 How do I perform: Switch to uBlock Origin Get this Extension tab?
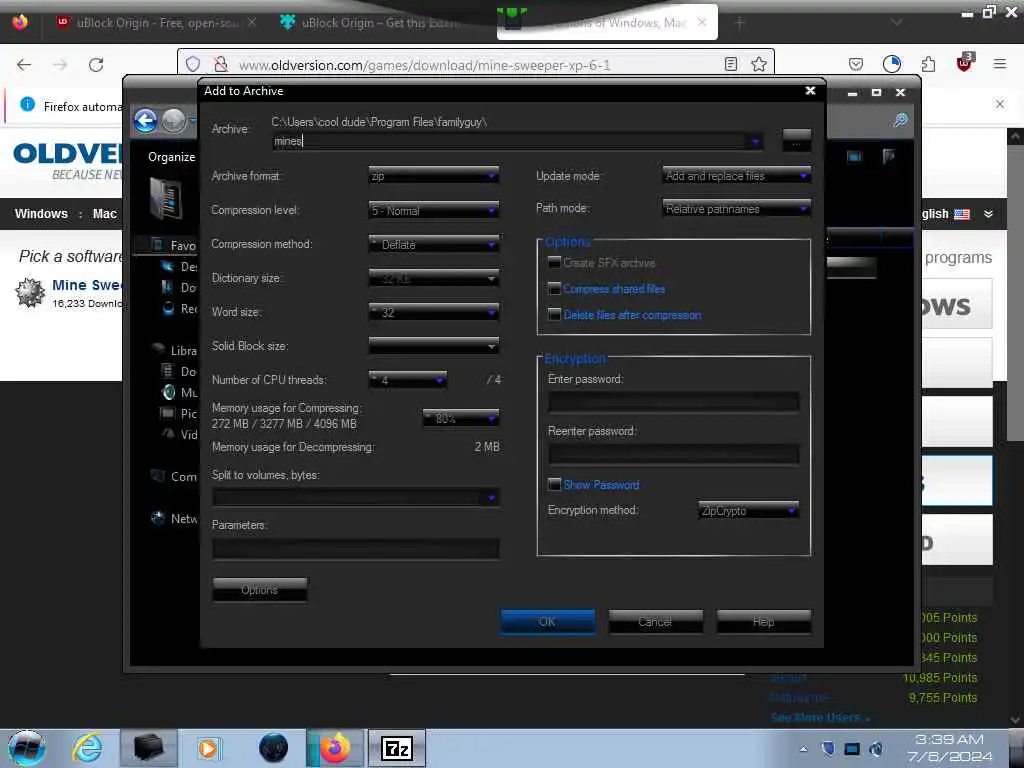379,23
